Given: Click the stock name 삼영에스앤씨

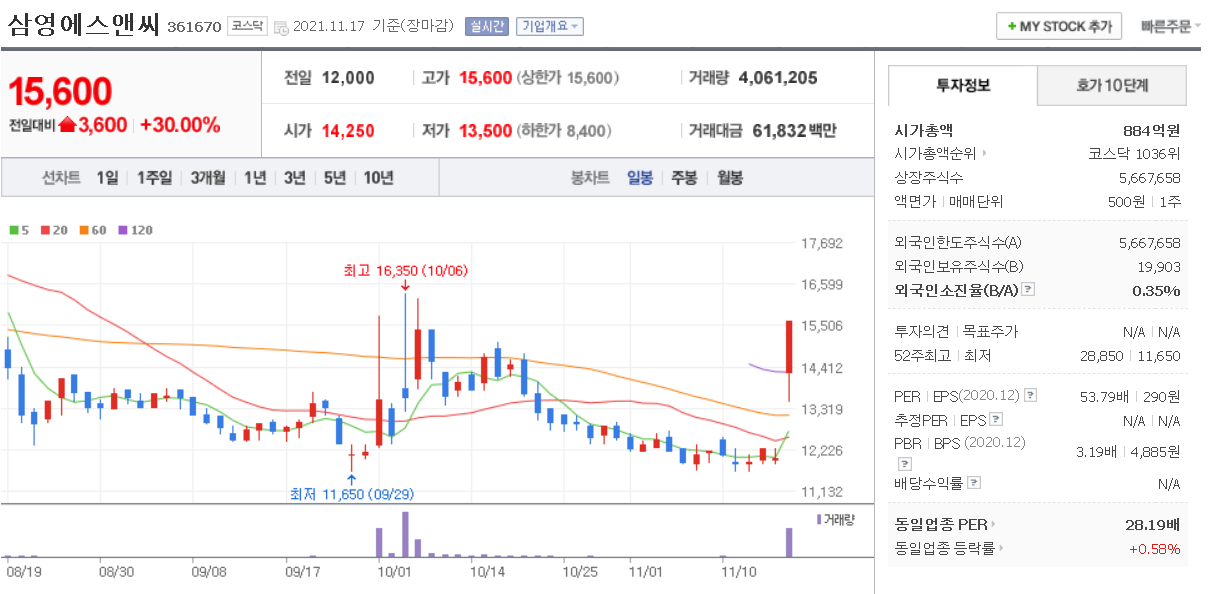Looking at the screenshot, I should pyautogui.click(x=84, y=26).
